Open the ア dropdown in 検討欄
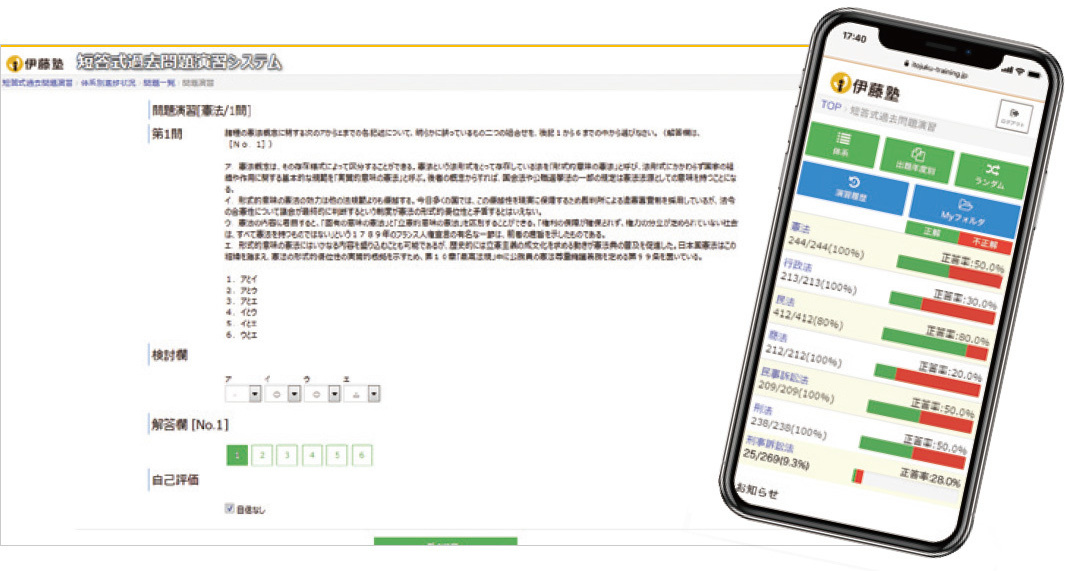The height and width of the screenshot is (571, 1065). (254, 394)
